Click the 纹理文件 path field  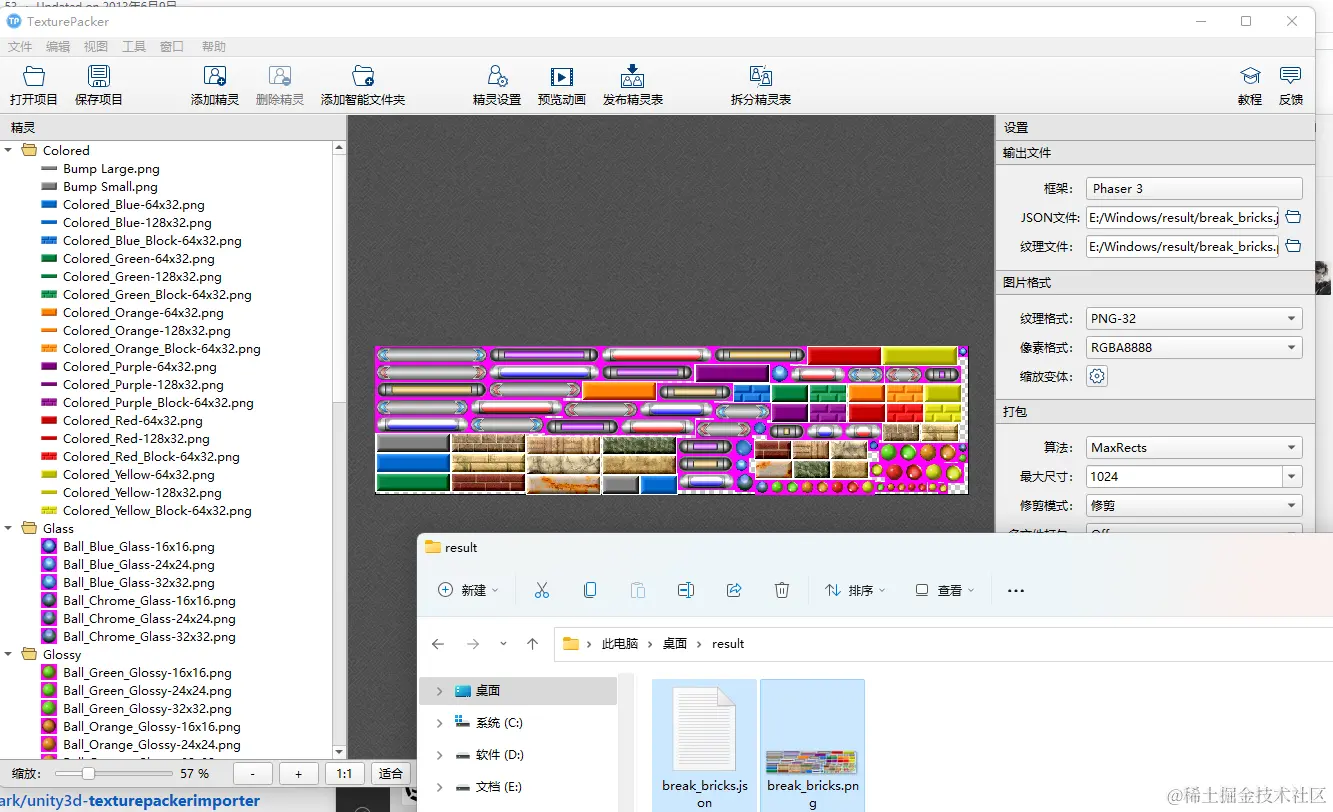click(x=1182, y=246)
